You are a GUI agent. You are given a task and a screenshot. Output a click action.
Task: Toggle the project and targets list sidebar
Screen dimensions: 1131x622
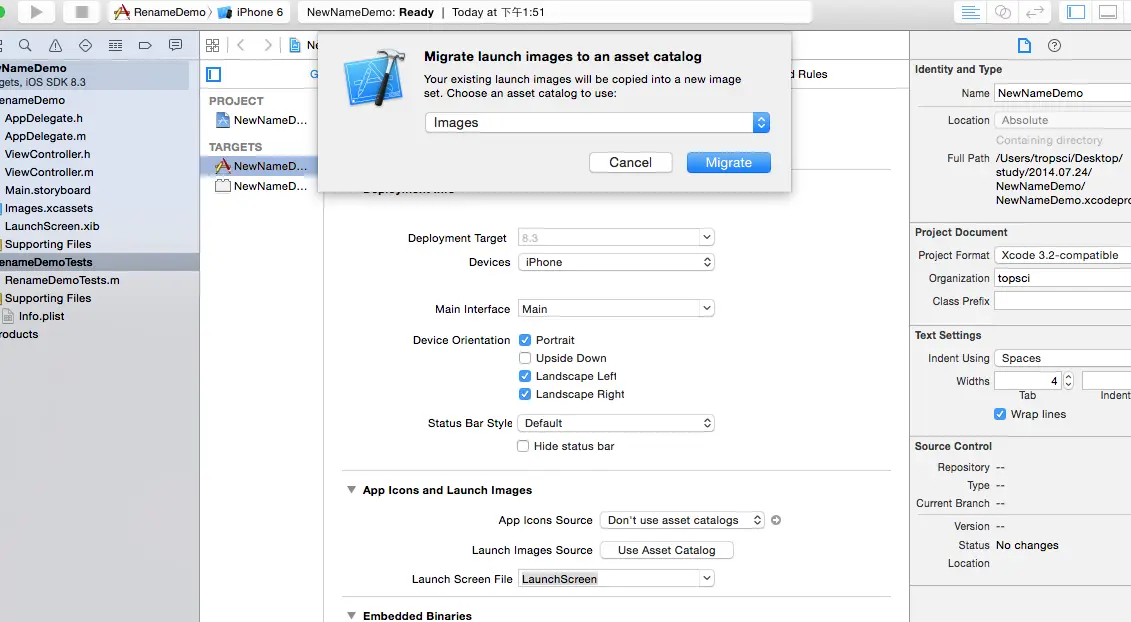[x=214, y=74]
